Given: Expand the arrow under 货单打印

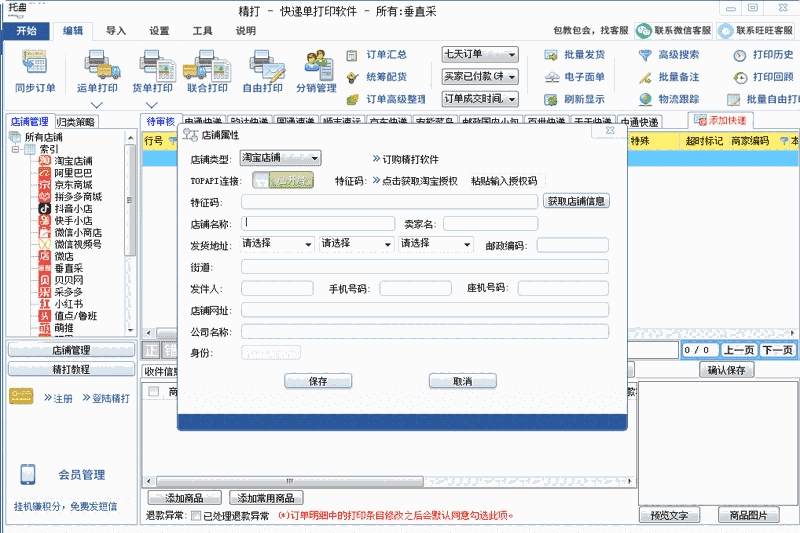Looking at the screenshot, I should tap(152, 105).
